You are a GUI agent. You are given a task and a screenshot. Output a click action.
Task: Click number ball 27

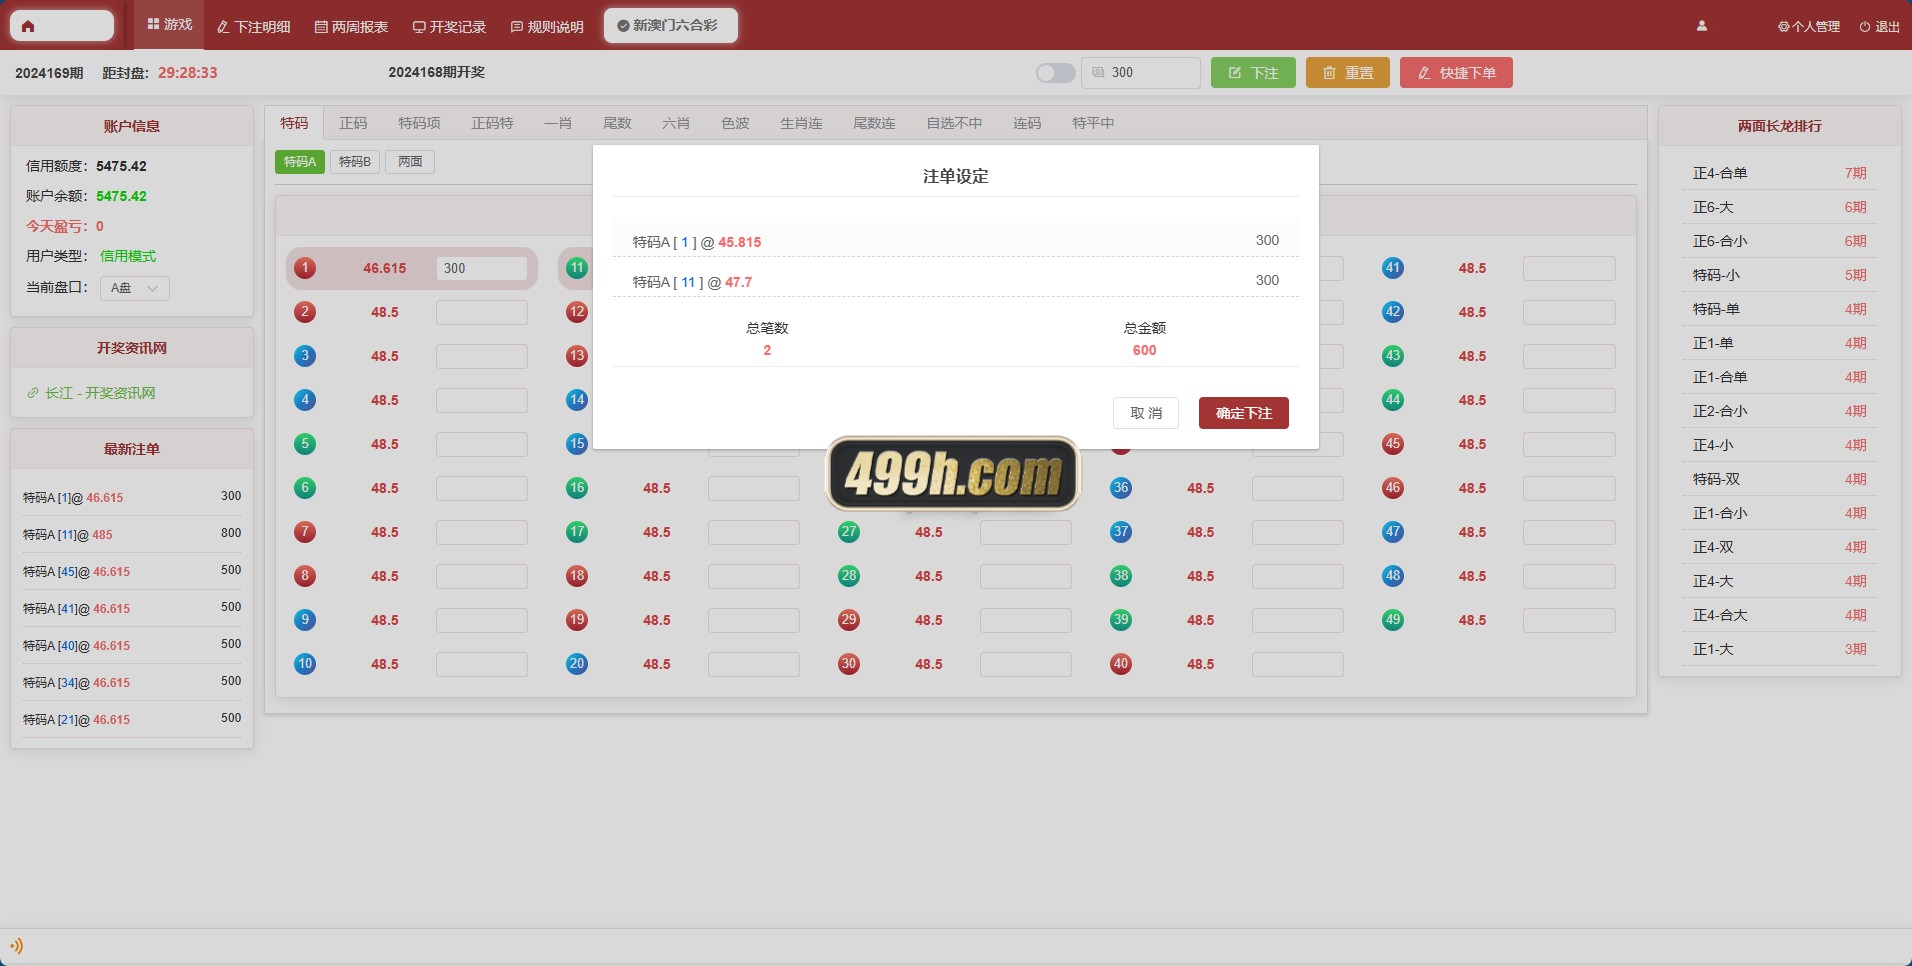click(x=849, y=532)
